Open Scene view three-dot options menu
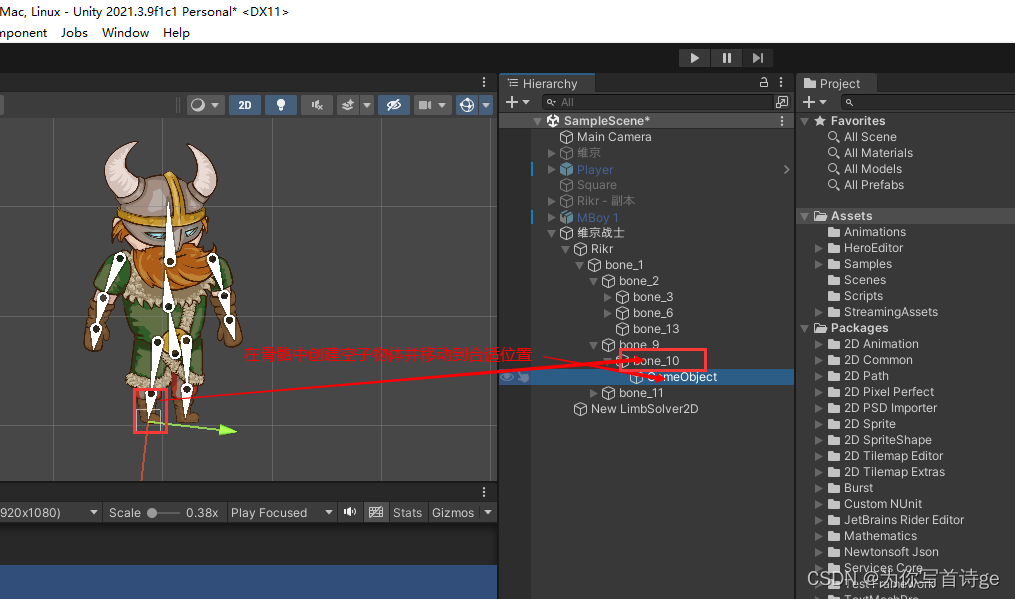1015x599 pixels. (484, 82)
